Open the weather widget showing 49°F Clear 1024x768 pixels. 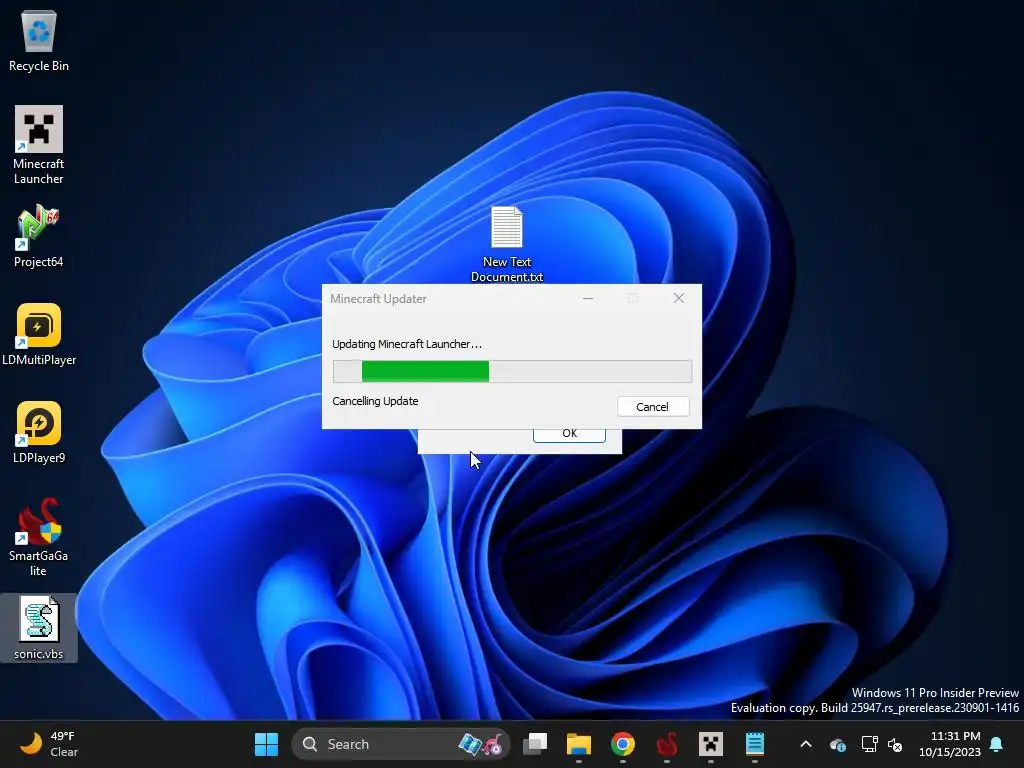point(48,744)
